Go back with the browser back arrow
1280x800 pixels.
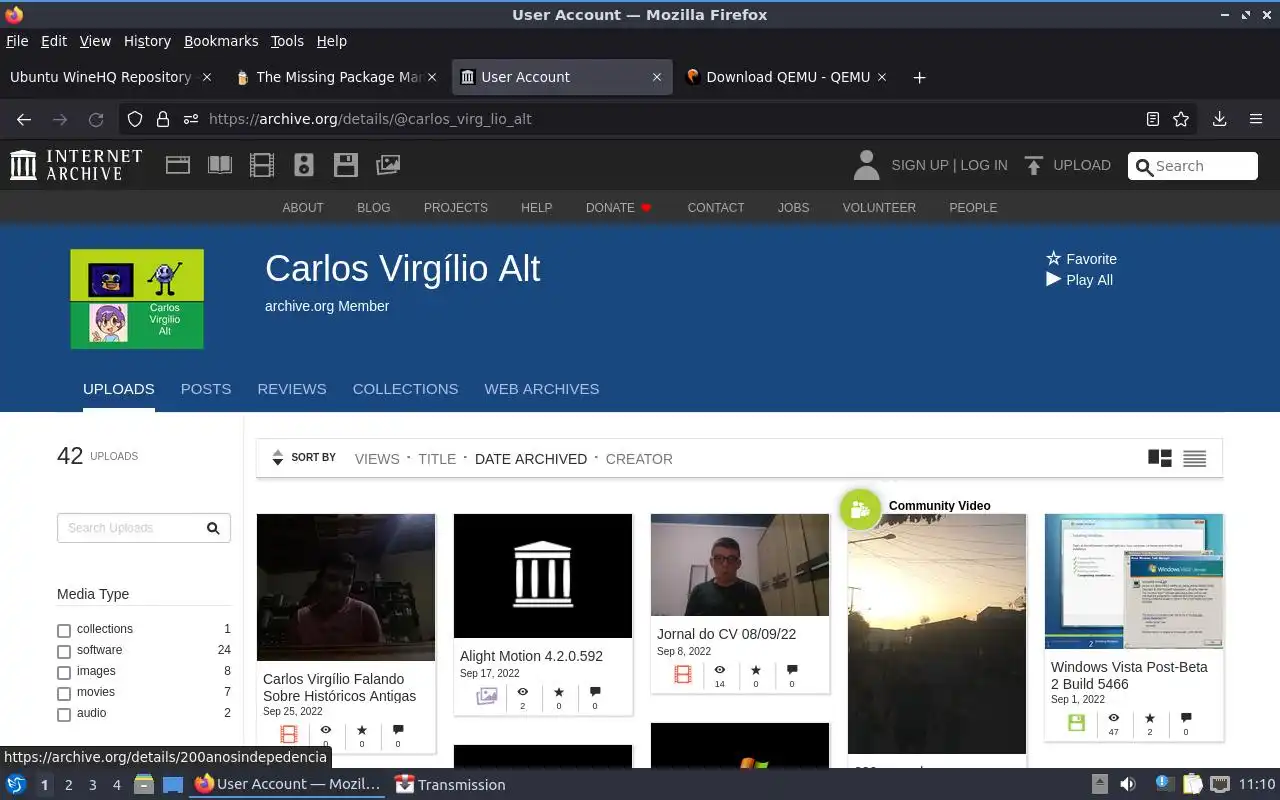(24, 119)
